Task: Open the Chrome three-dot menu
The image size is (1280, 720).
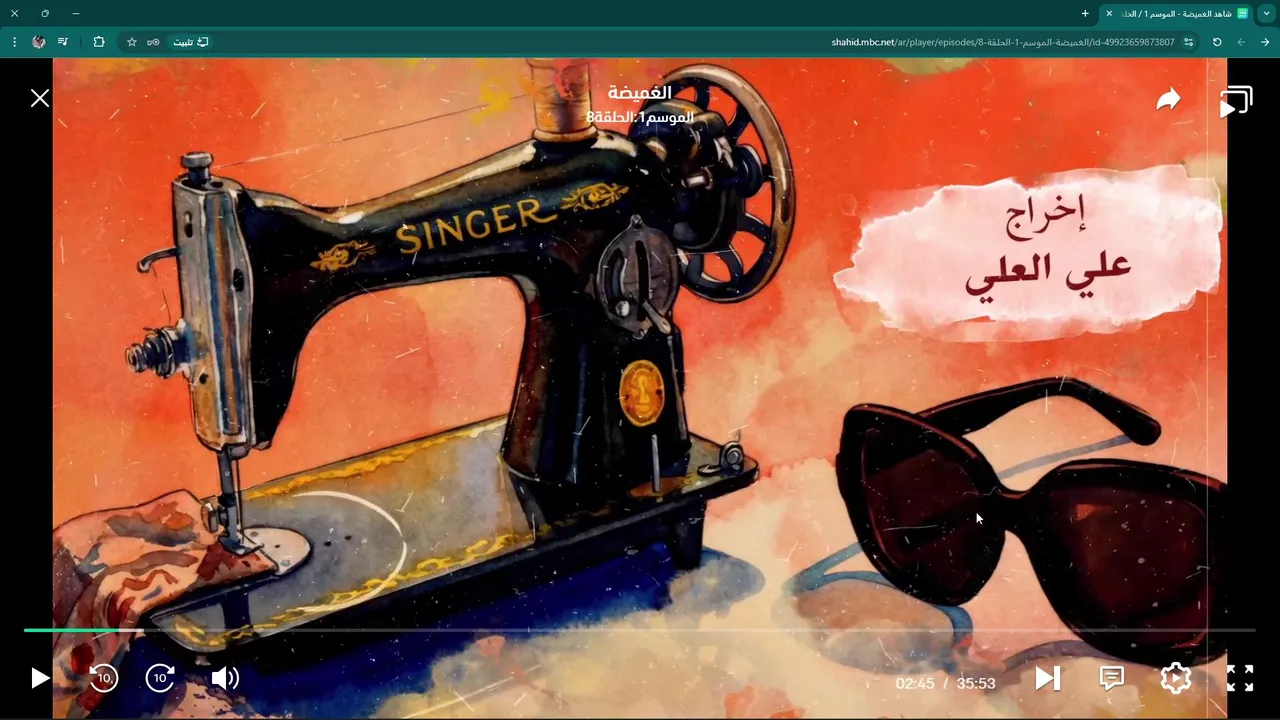Action: coord(14,42)
